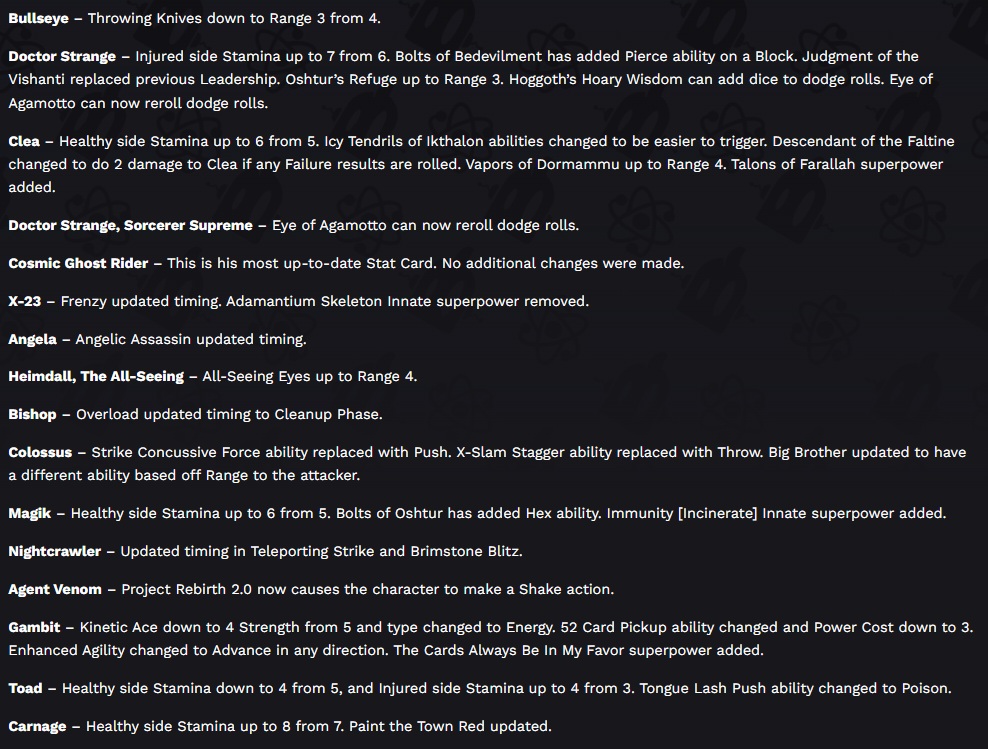Click Doctor Strange, Sorcerer Supreme heading
988x749 pixels.
click(130, 226)
